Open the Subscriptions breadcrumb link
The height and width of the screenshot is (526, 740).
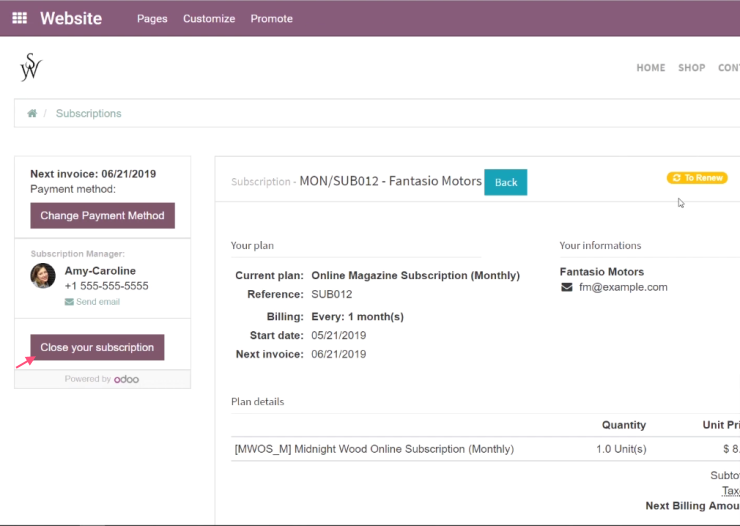(x=88, y=113)
